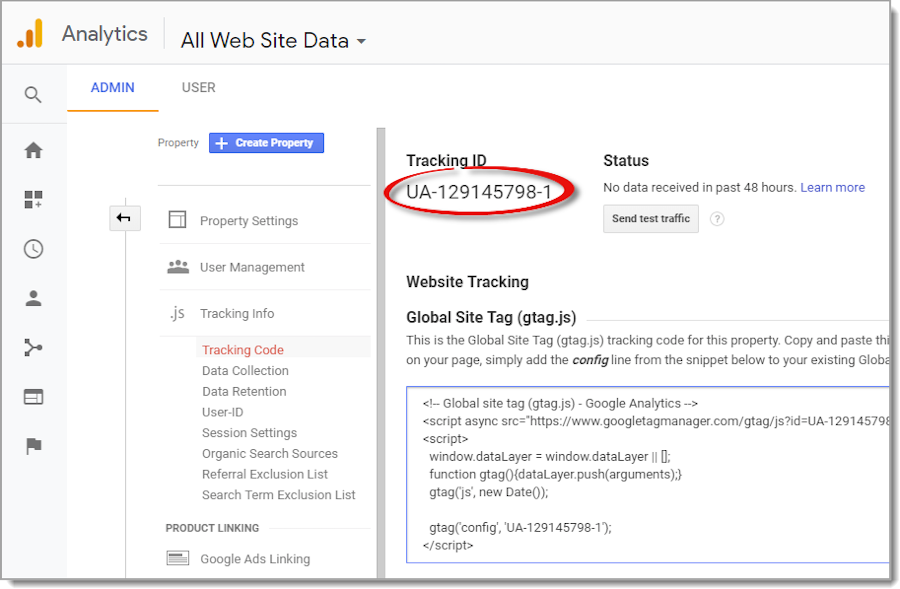Click the PRODUCT LINKING section label
Viewport: 900px width, 589px height.
[212, 528]
